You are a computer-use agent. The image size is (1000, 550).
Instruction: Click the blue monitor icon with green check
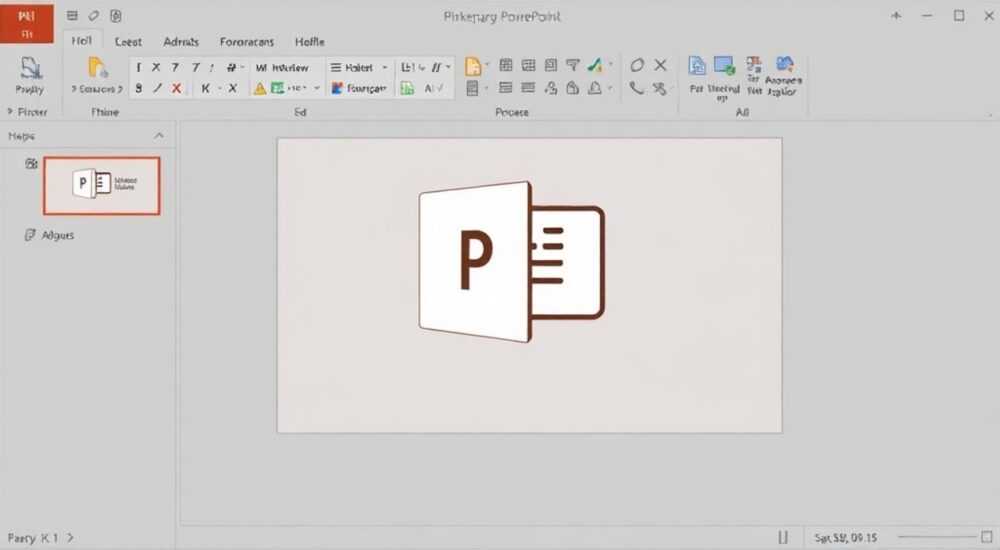pos(724,66)
